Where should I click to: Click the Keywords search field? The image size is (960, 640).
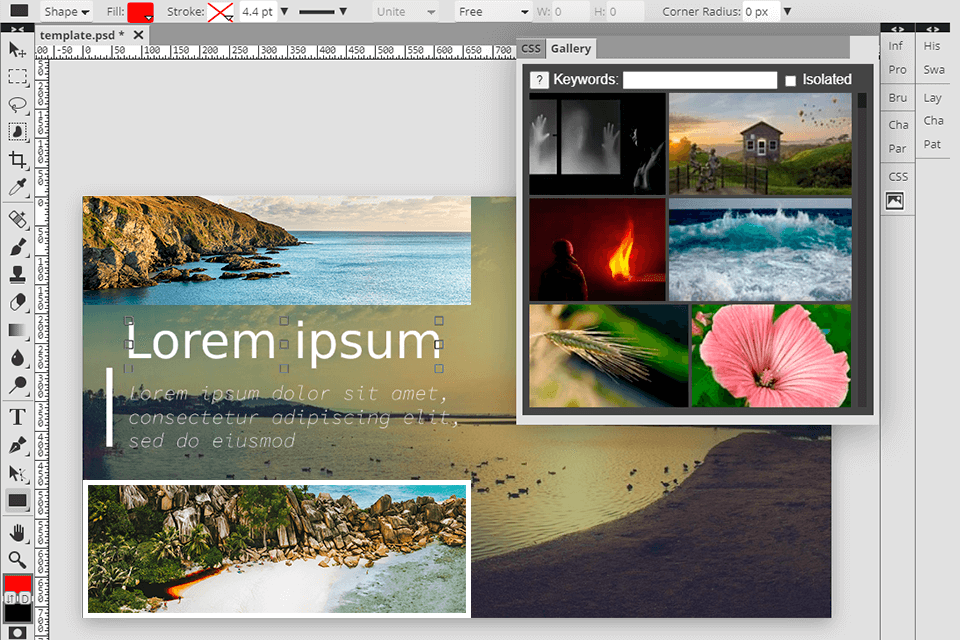(x=699, y=80)
